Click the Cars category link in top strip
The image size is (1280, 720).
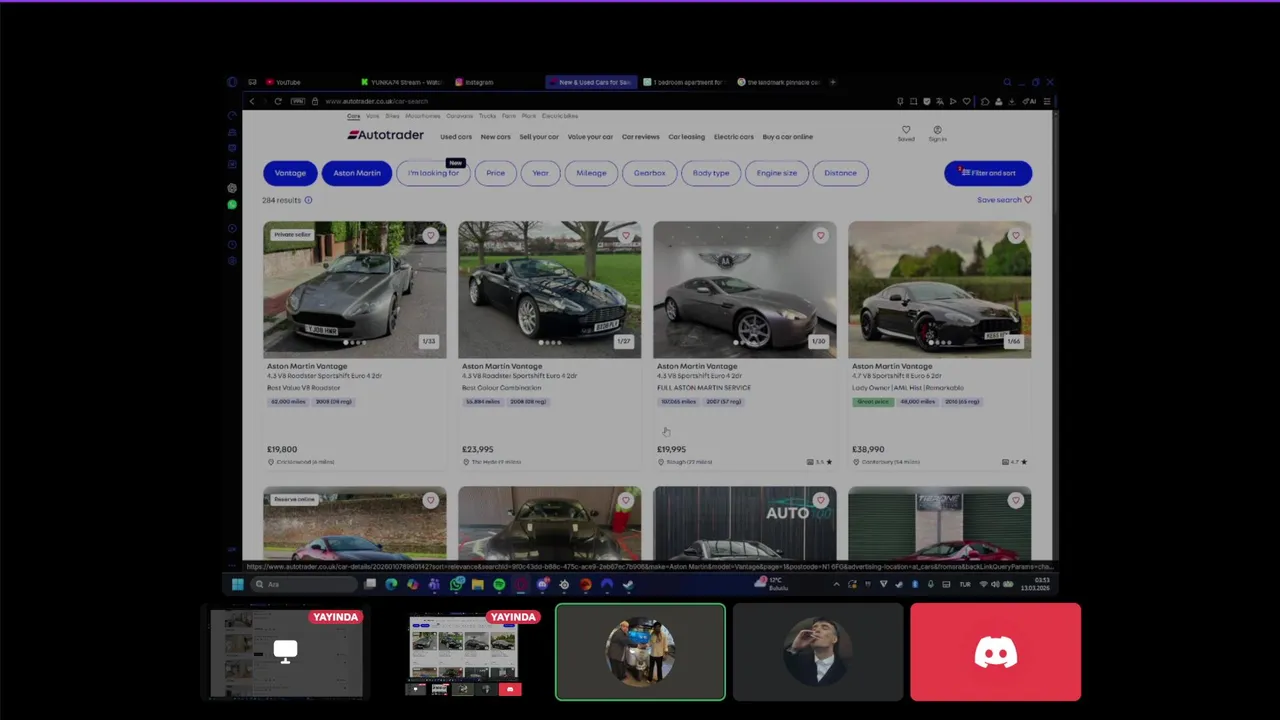click(353, 116)
